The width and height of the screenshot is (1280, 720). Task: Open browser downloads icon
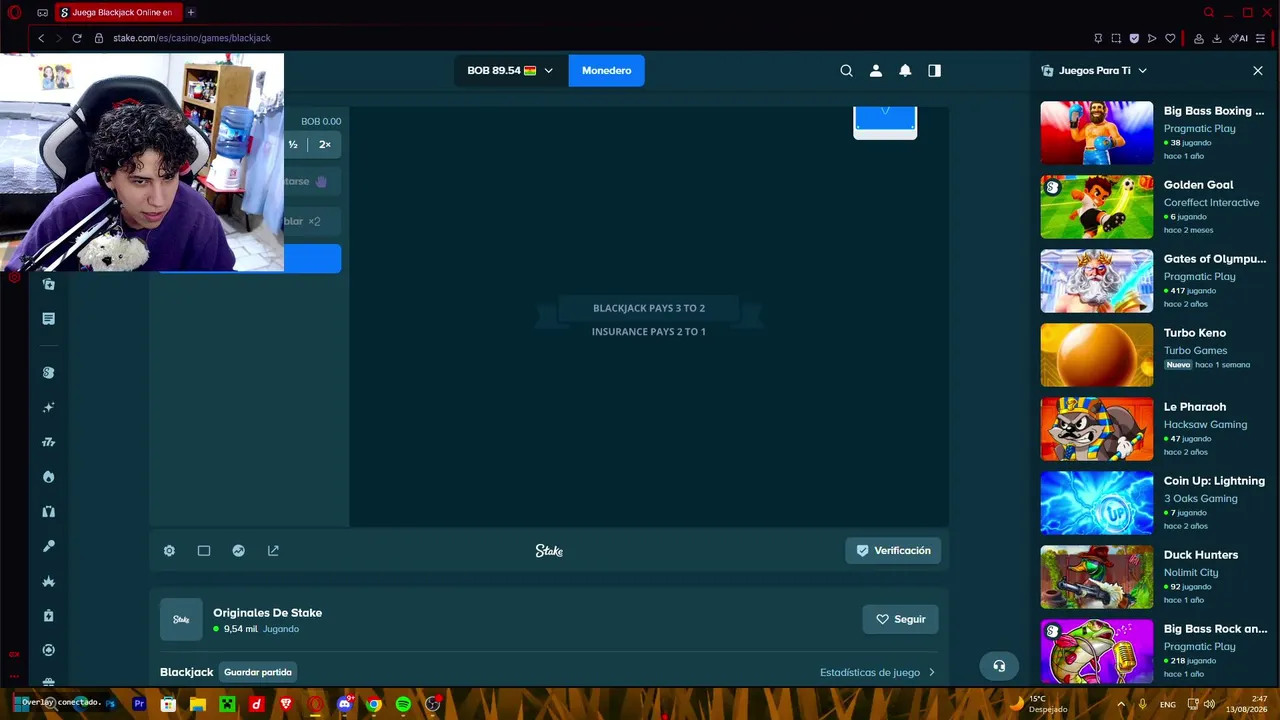tap(1217, 38)
